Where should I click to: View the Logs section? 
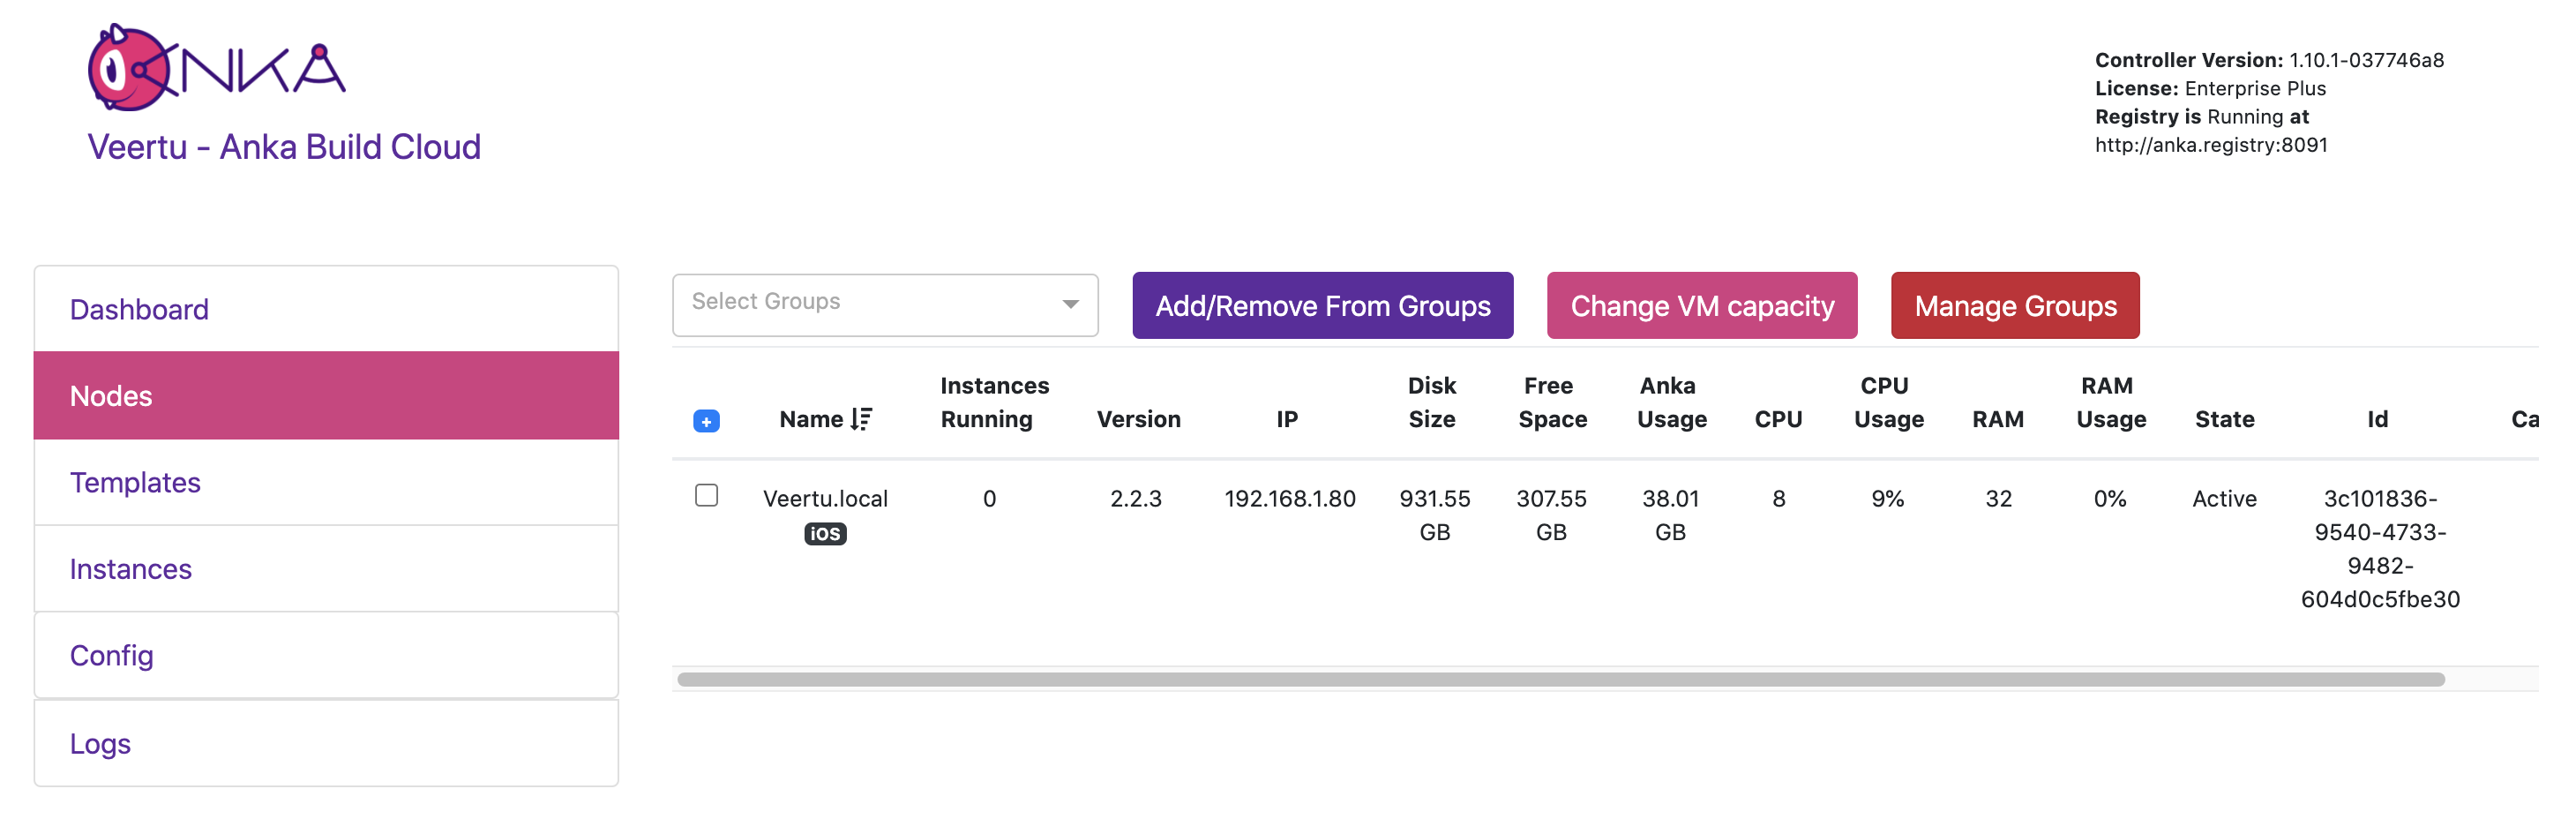tap(100, 743)
